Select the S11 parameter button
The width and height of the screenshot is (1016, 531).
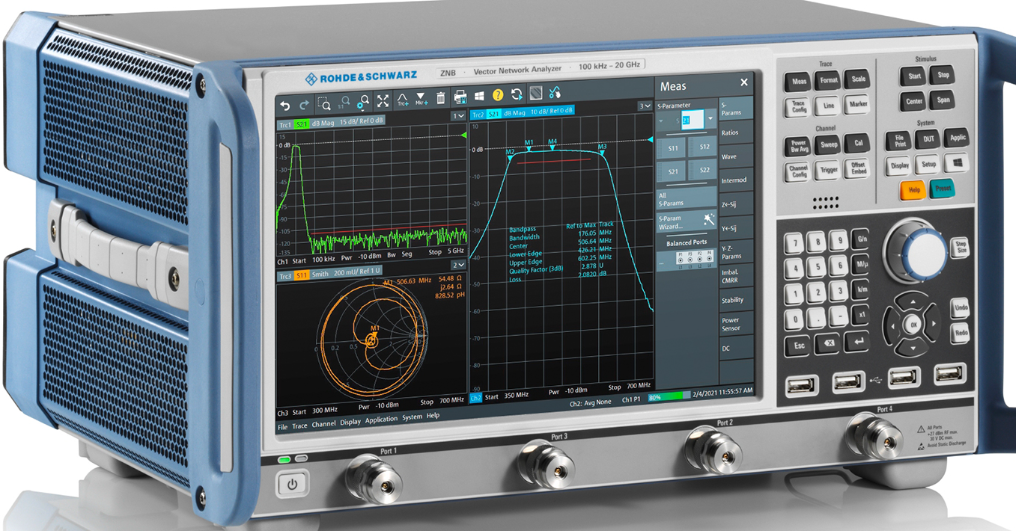pyautogui.click(x=672, y=148)
